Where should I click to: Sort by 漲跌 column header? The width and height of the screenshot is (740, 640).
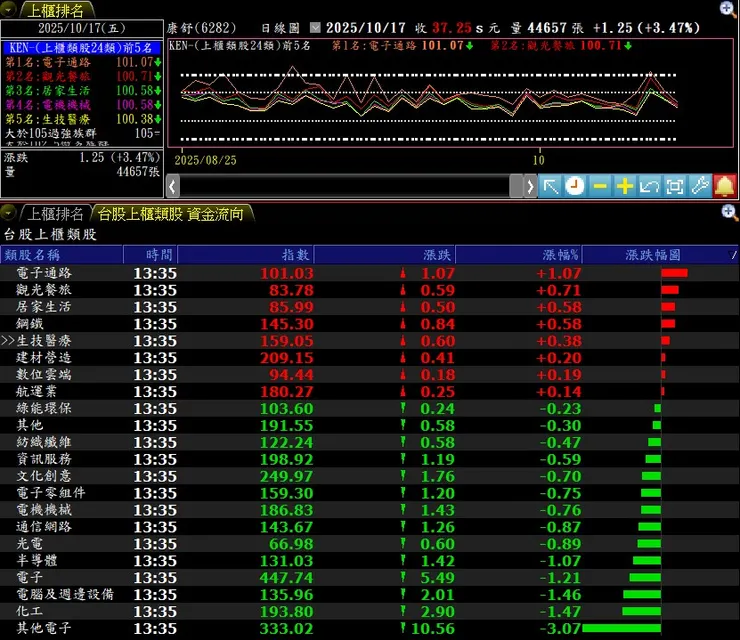pos(384,255)
